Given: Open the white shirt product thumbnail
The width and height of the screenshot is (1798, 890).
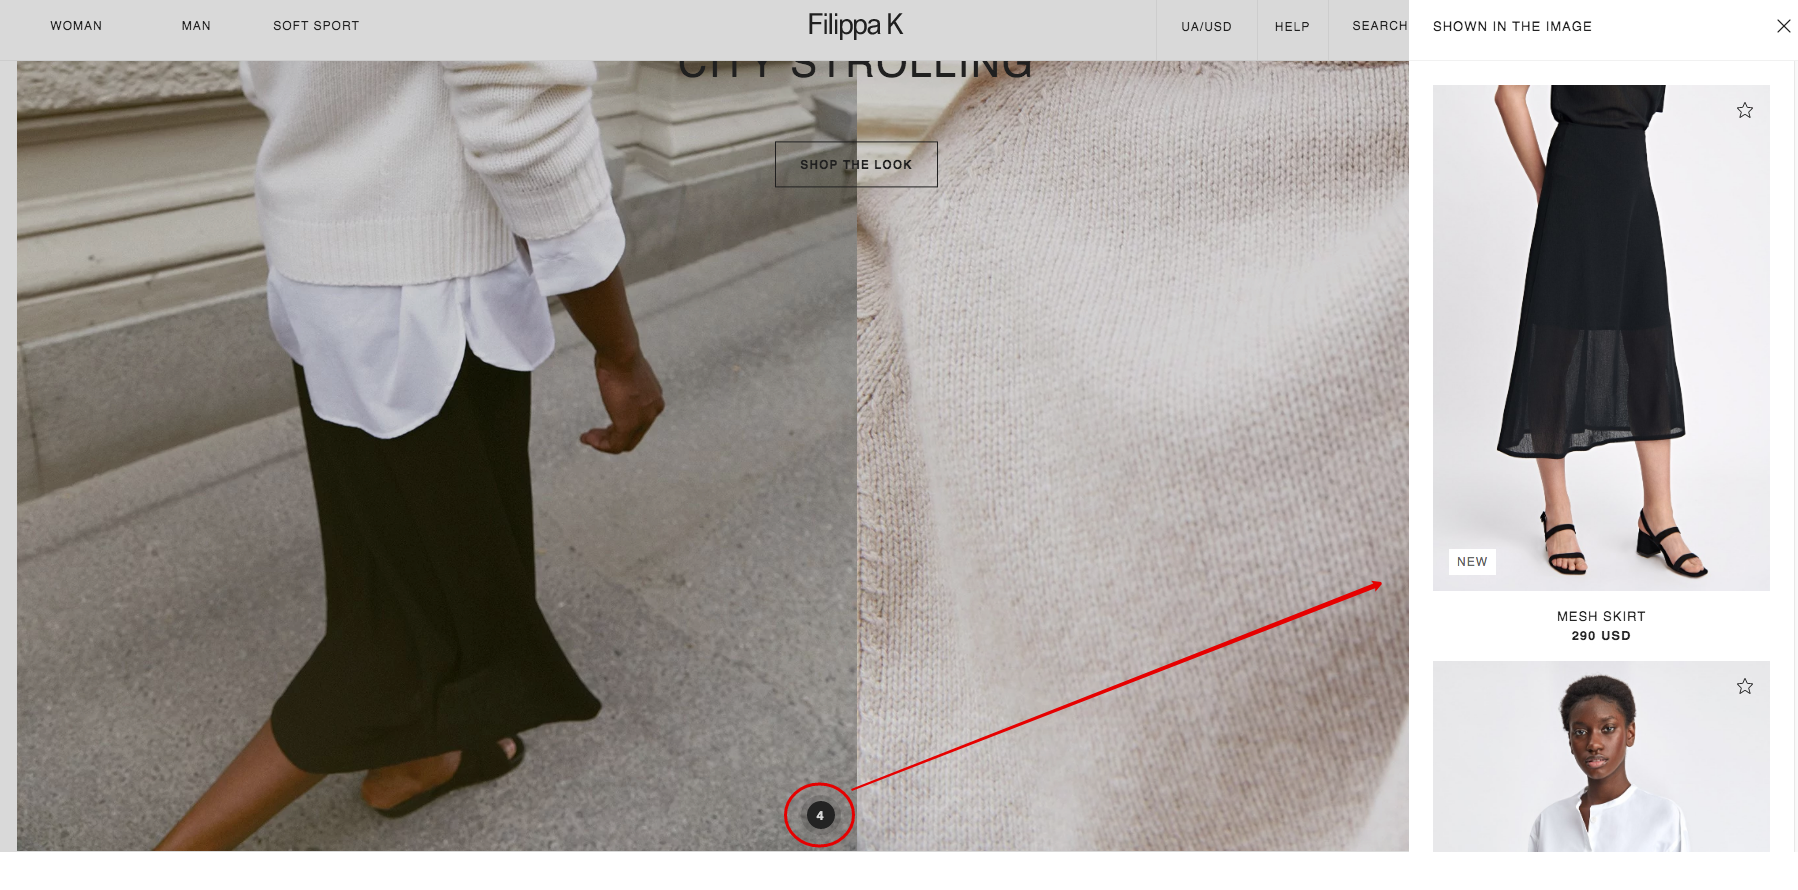Looking at the screenshot, I should click(x=1601, y=757).
